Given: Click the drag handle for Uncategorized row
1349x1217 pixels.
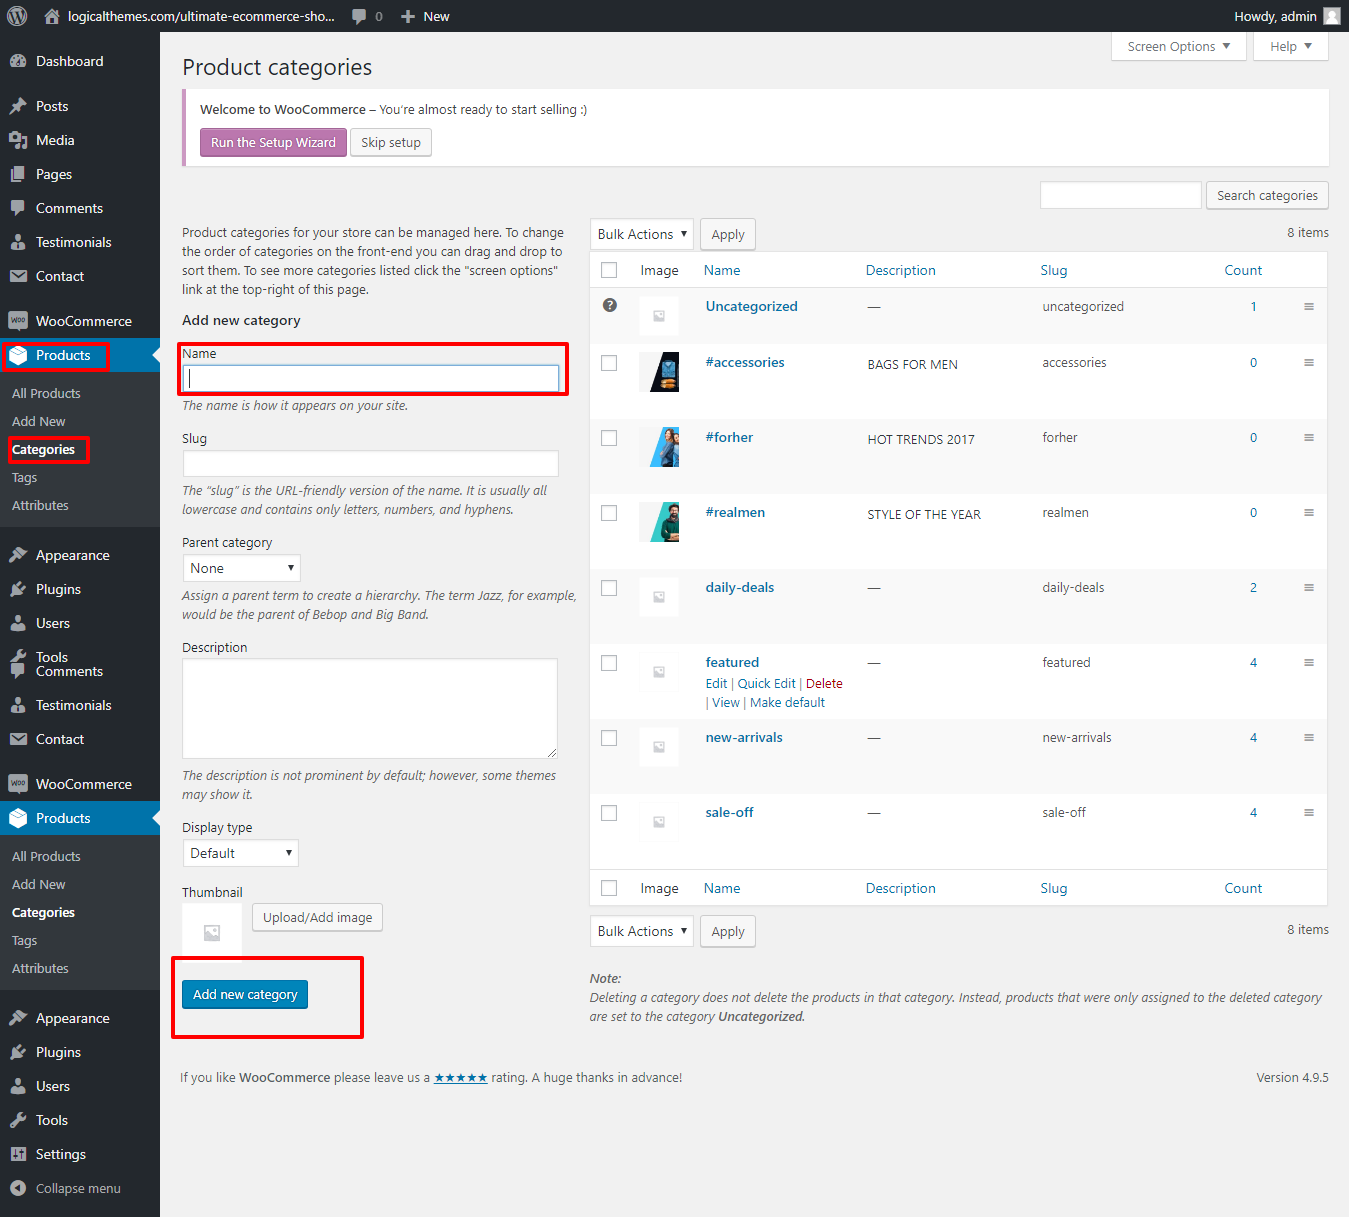Looking at the screenshot, I should [1308, 307].
